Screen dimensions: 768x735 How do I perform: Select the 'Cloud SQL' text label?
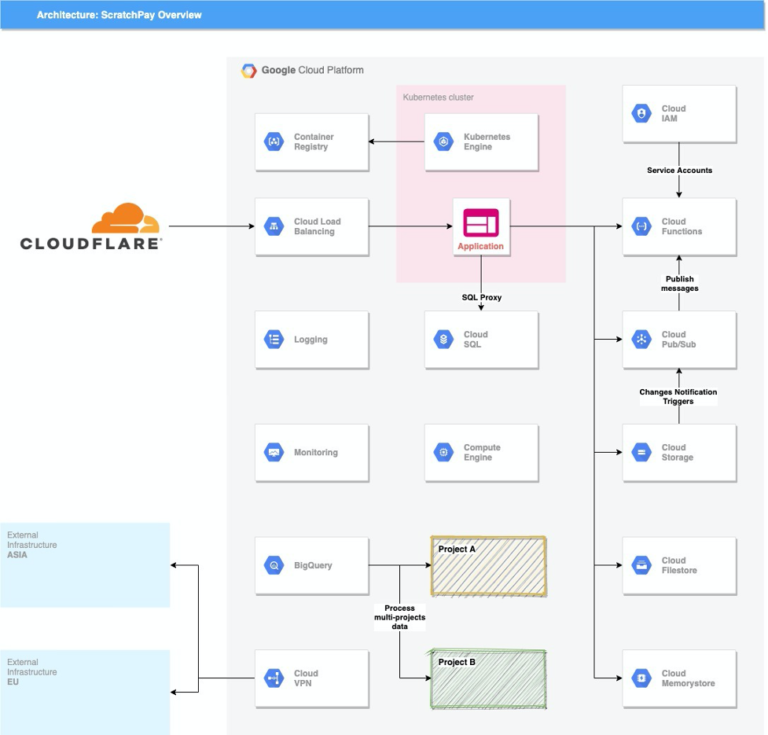[x=476, y=339]
